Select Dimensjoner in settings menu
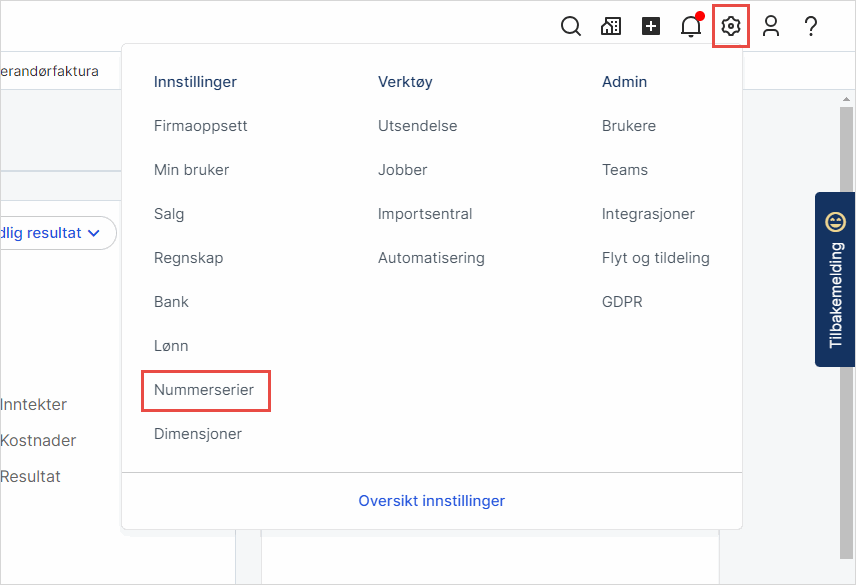This screenshot has height=585, width=856. click(x=198, y=434)
